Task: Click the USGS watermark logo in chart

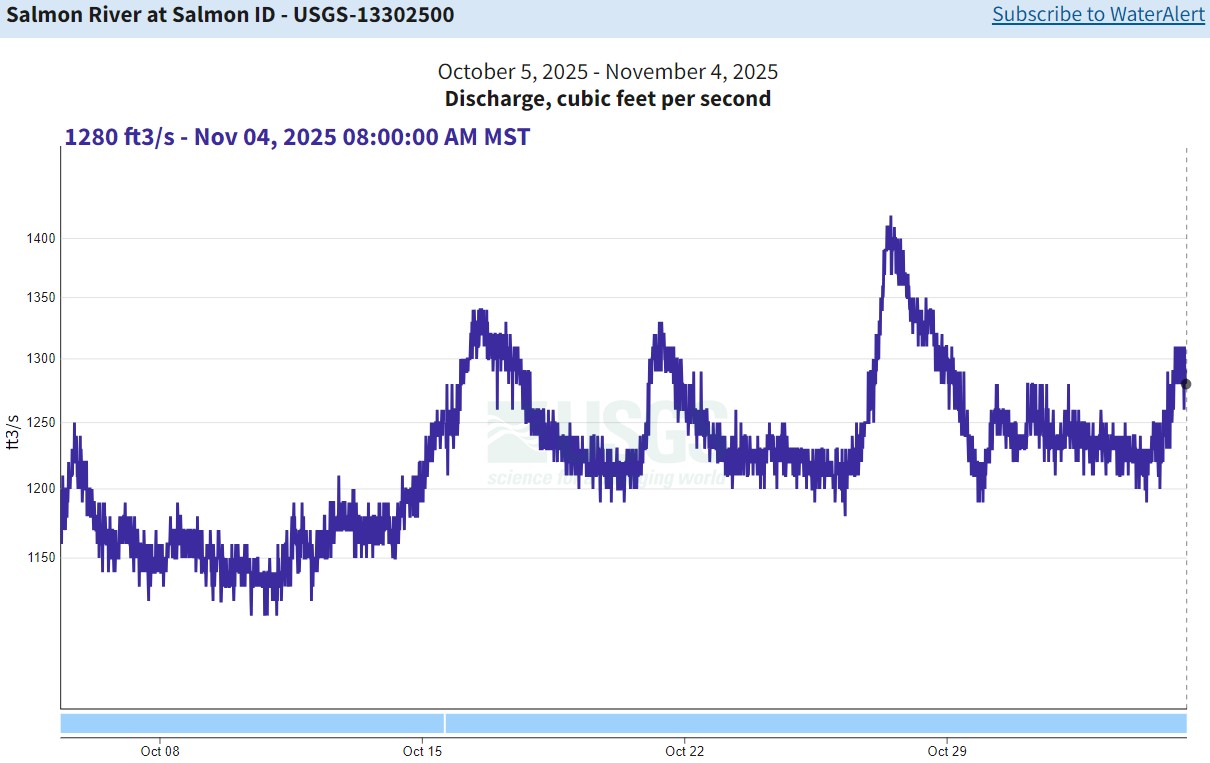Action: click(x=607, y=440)
